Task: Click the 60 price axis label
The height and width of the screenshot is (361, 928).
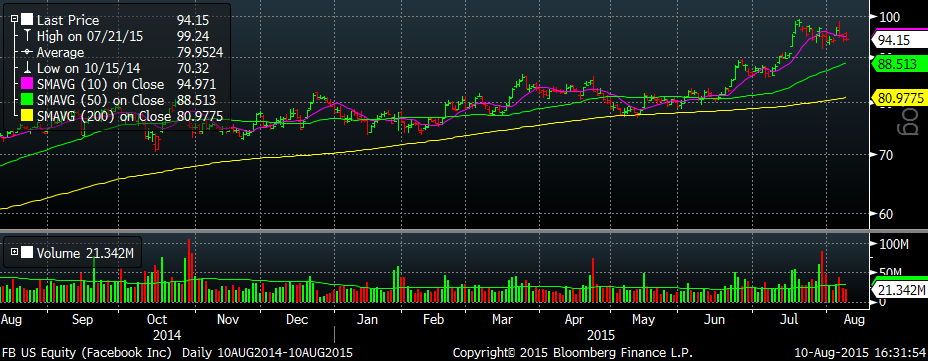Action: click(x=885, y=214)
